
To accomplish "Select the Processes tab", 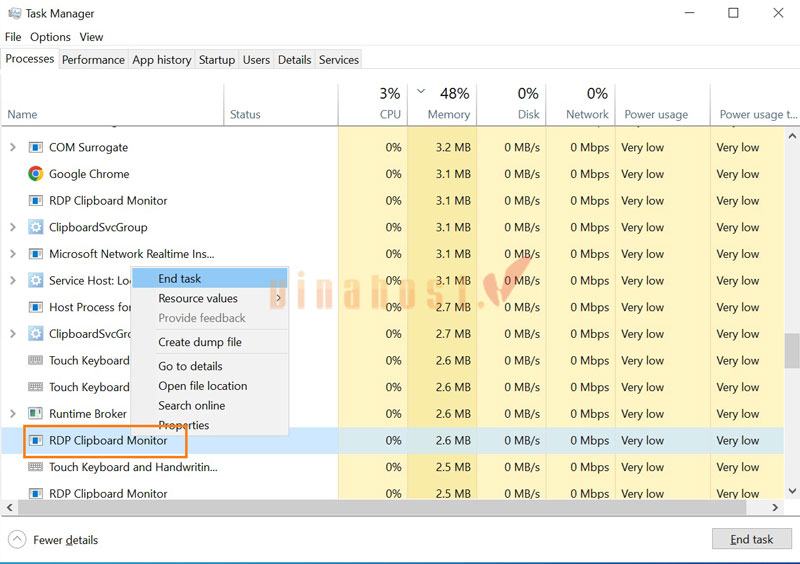I will (x=30, y=59).
